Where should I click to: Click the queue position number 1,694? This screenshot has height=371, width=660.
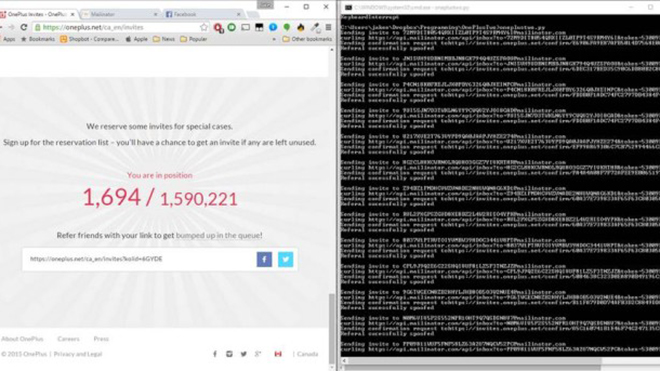point(112,197)
